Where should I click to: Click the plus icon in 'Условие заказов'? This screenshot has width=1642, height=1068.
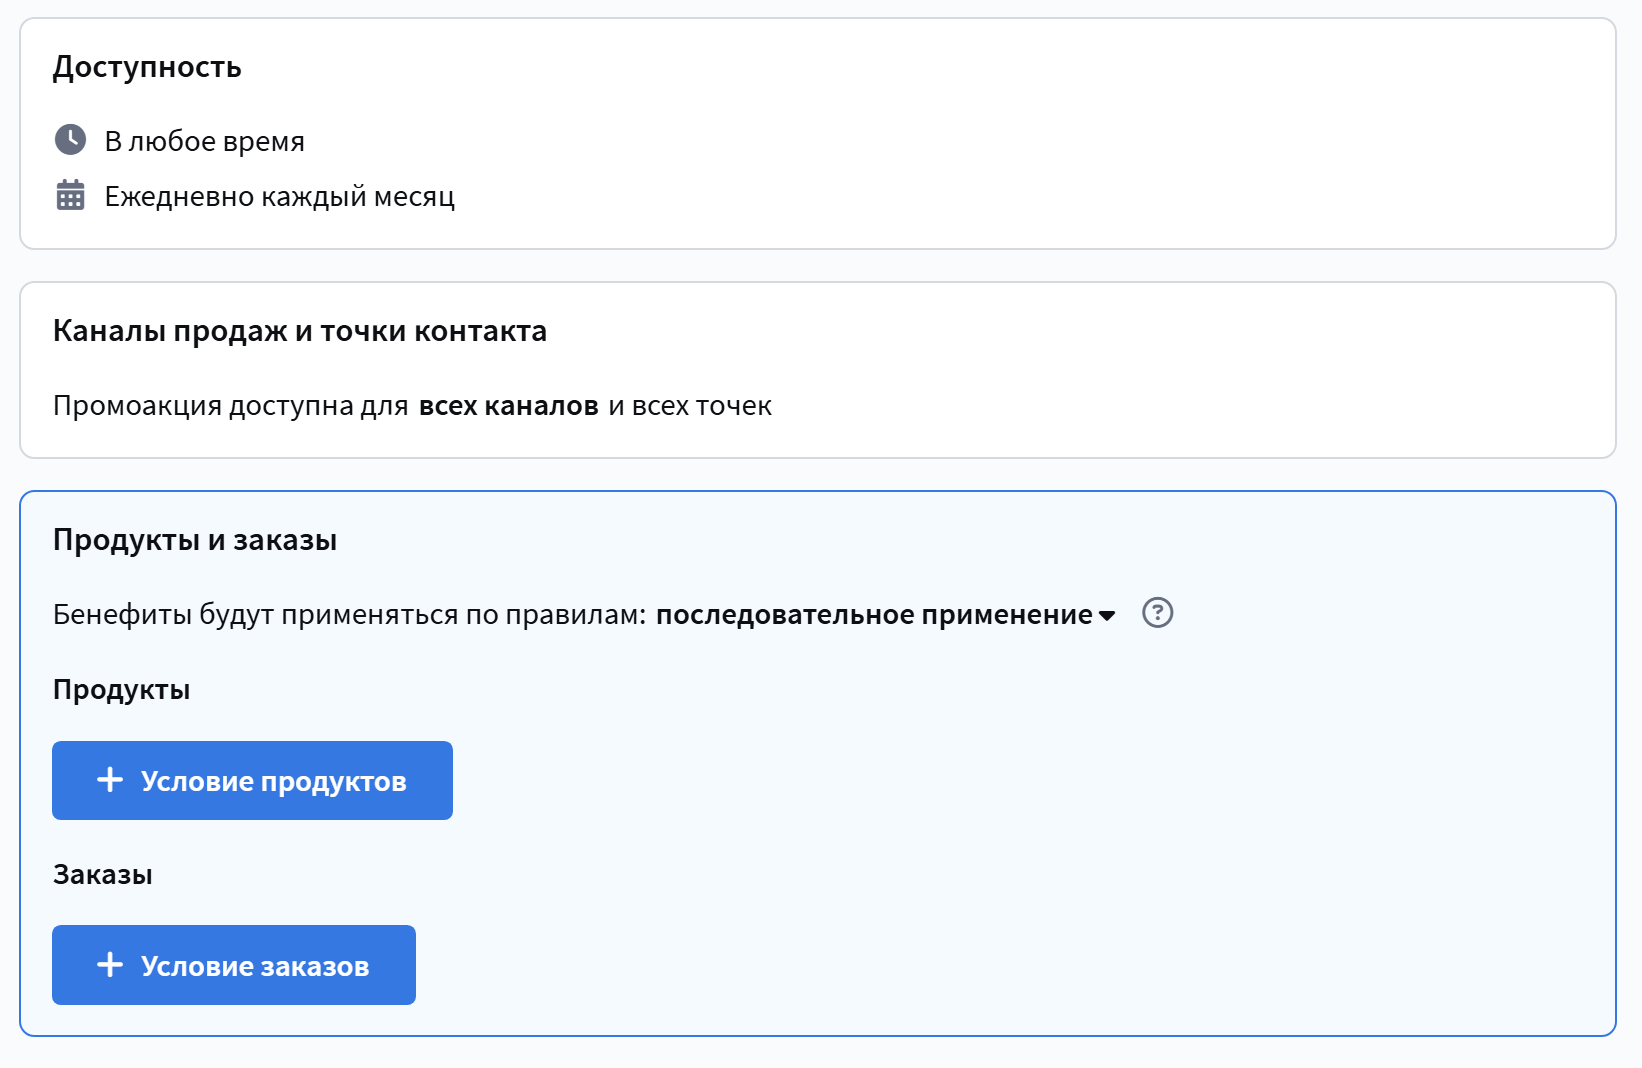tap(110, 965)
